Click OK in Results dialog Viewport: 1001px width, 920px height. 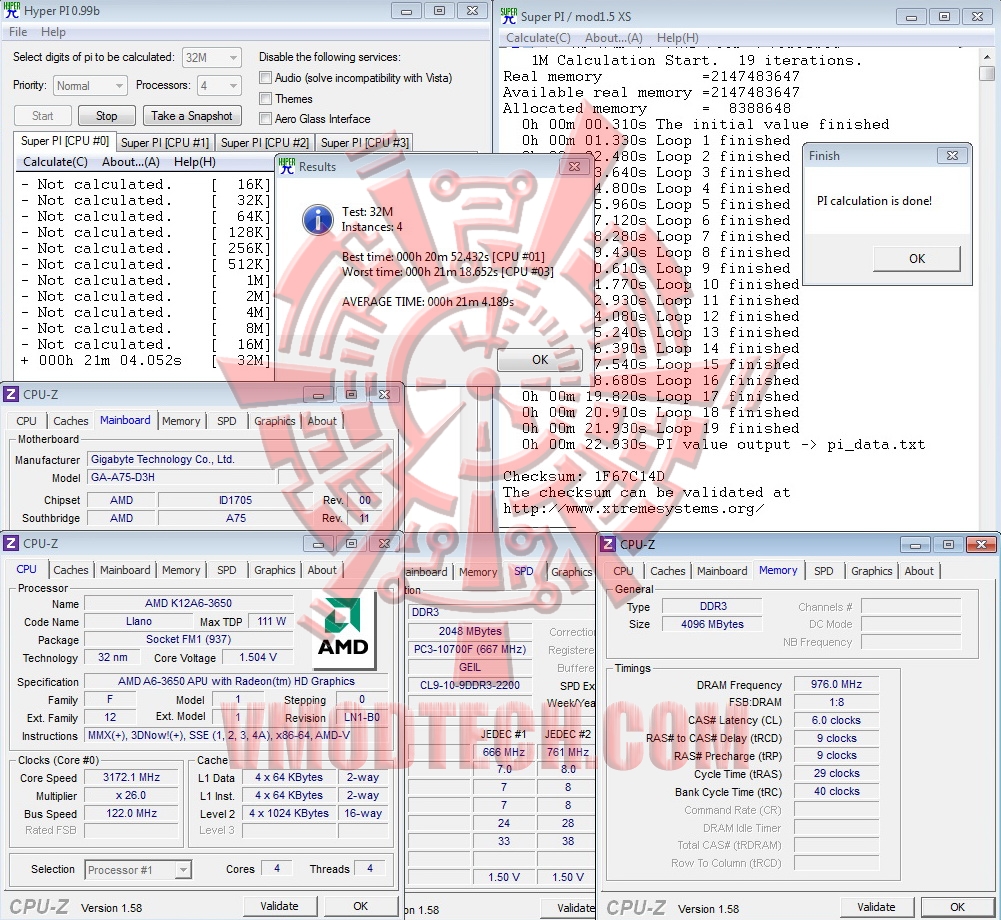540,359
